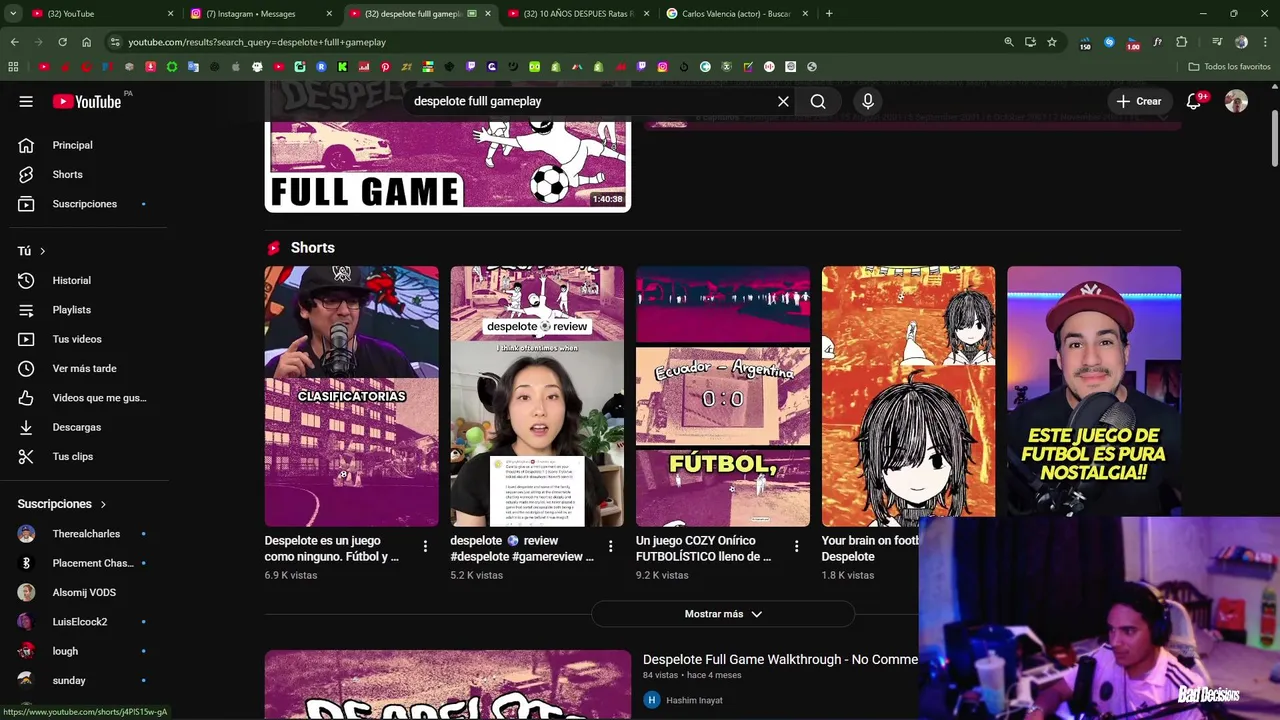Expand the Tú section chevron
The width and height of the screenshot is (1280, 720).
42,251
